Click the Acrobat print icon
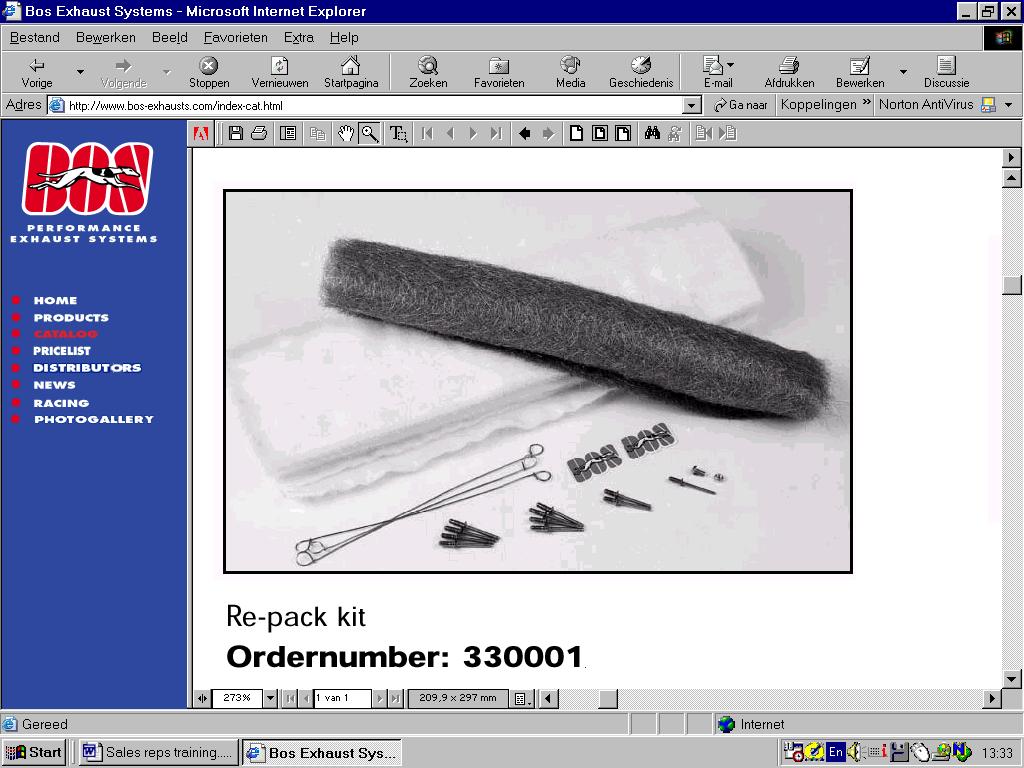Image resolution: width=1024 pixels, height=768 pixels. tap(259, 133)
